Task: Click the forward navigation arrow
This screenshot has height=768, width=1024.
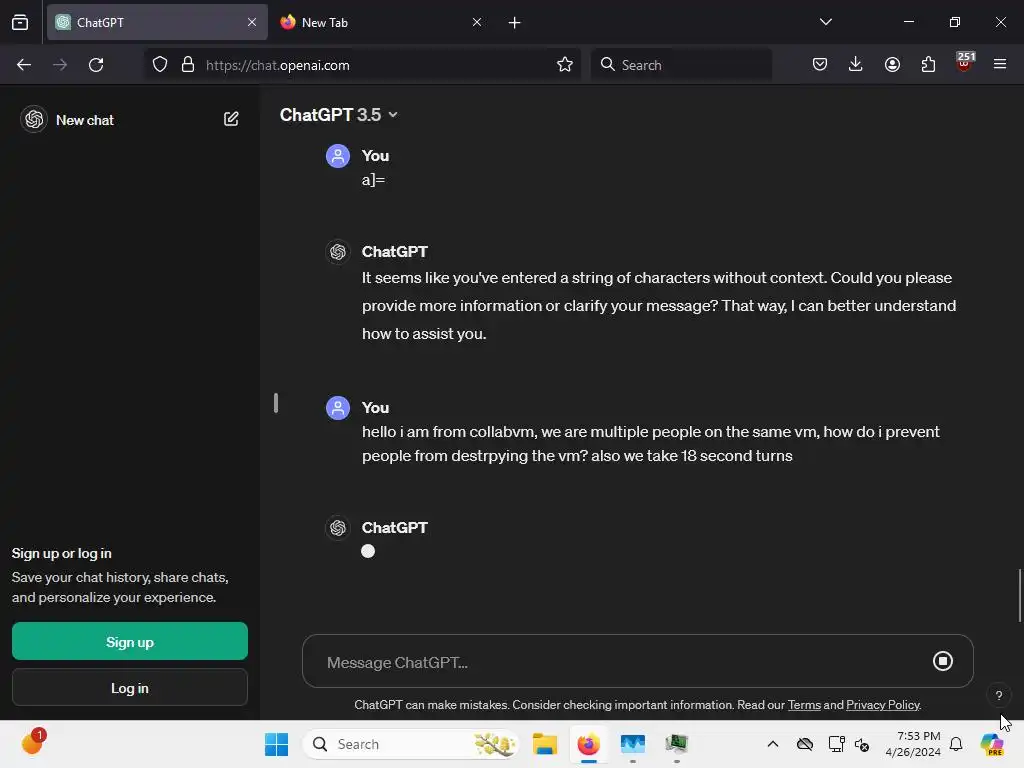Action: [60, 65]
